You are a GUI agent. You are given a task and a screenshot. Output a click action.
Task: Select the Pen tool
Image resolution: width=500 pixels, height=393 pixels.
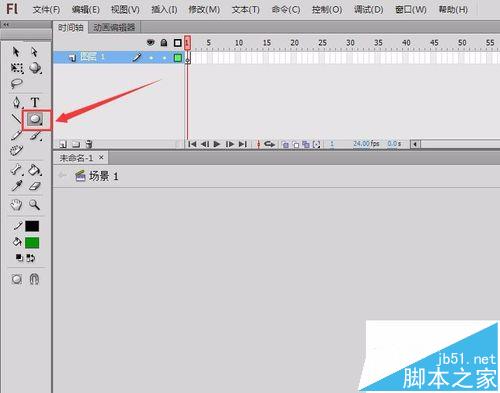pos(16,102)
